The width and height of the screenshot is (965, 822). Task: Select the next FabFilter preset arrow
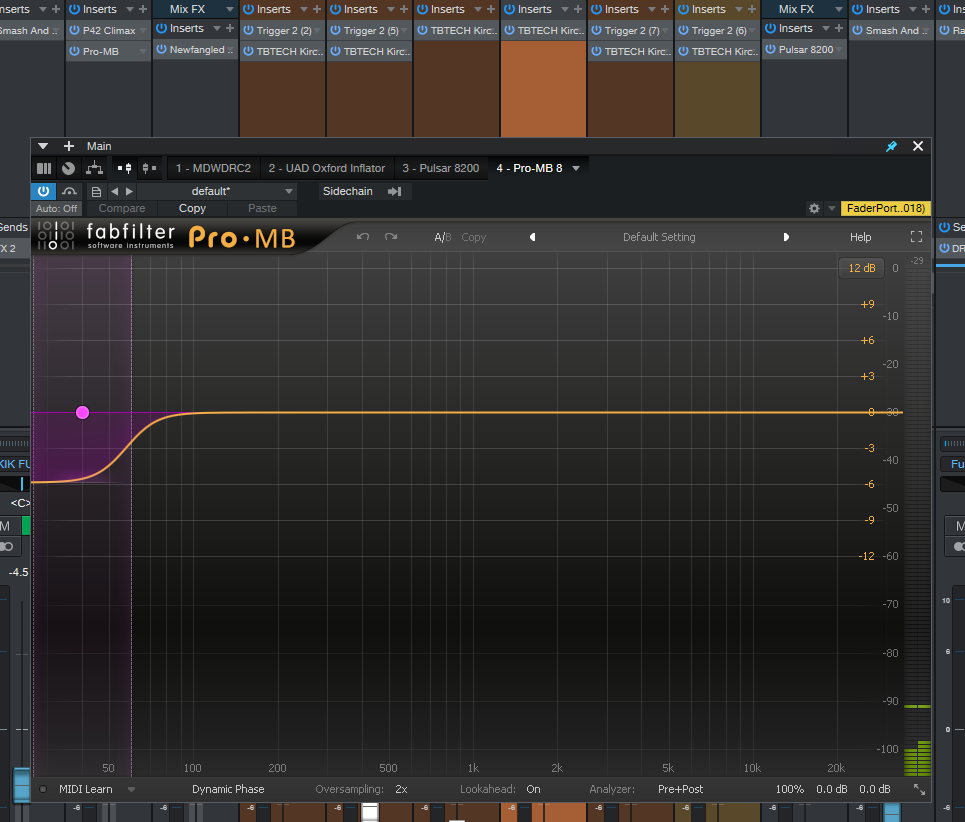pos(786,237)
